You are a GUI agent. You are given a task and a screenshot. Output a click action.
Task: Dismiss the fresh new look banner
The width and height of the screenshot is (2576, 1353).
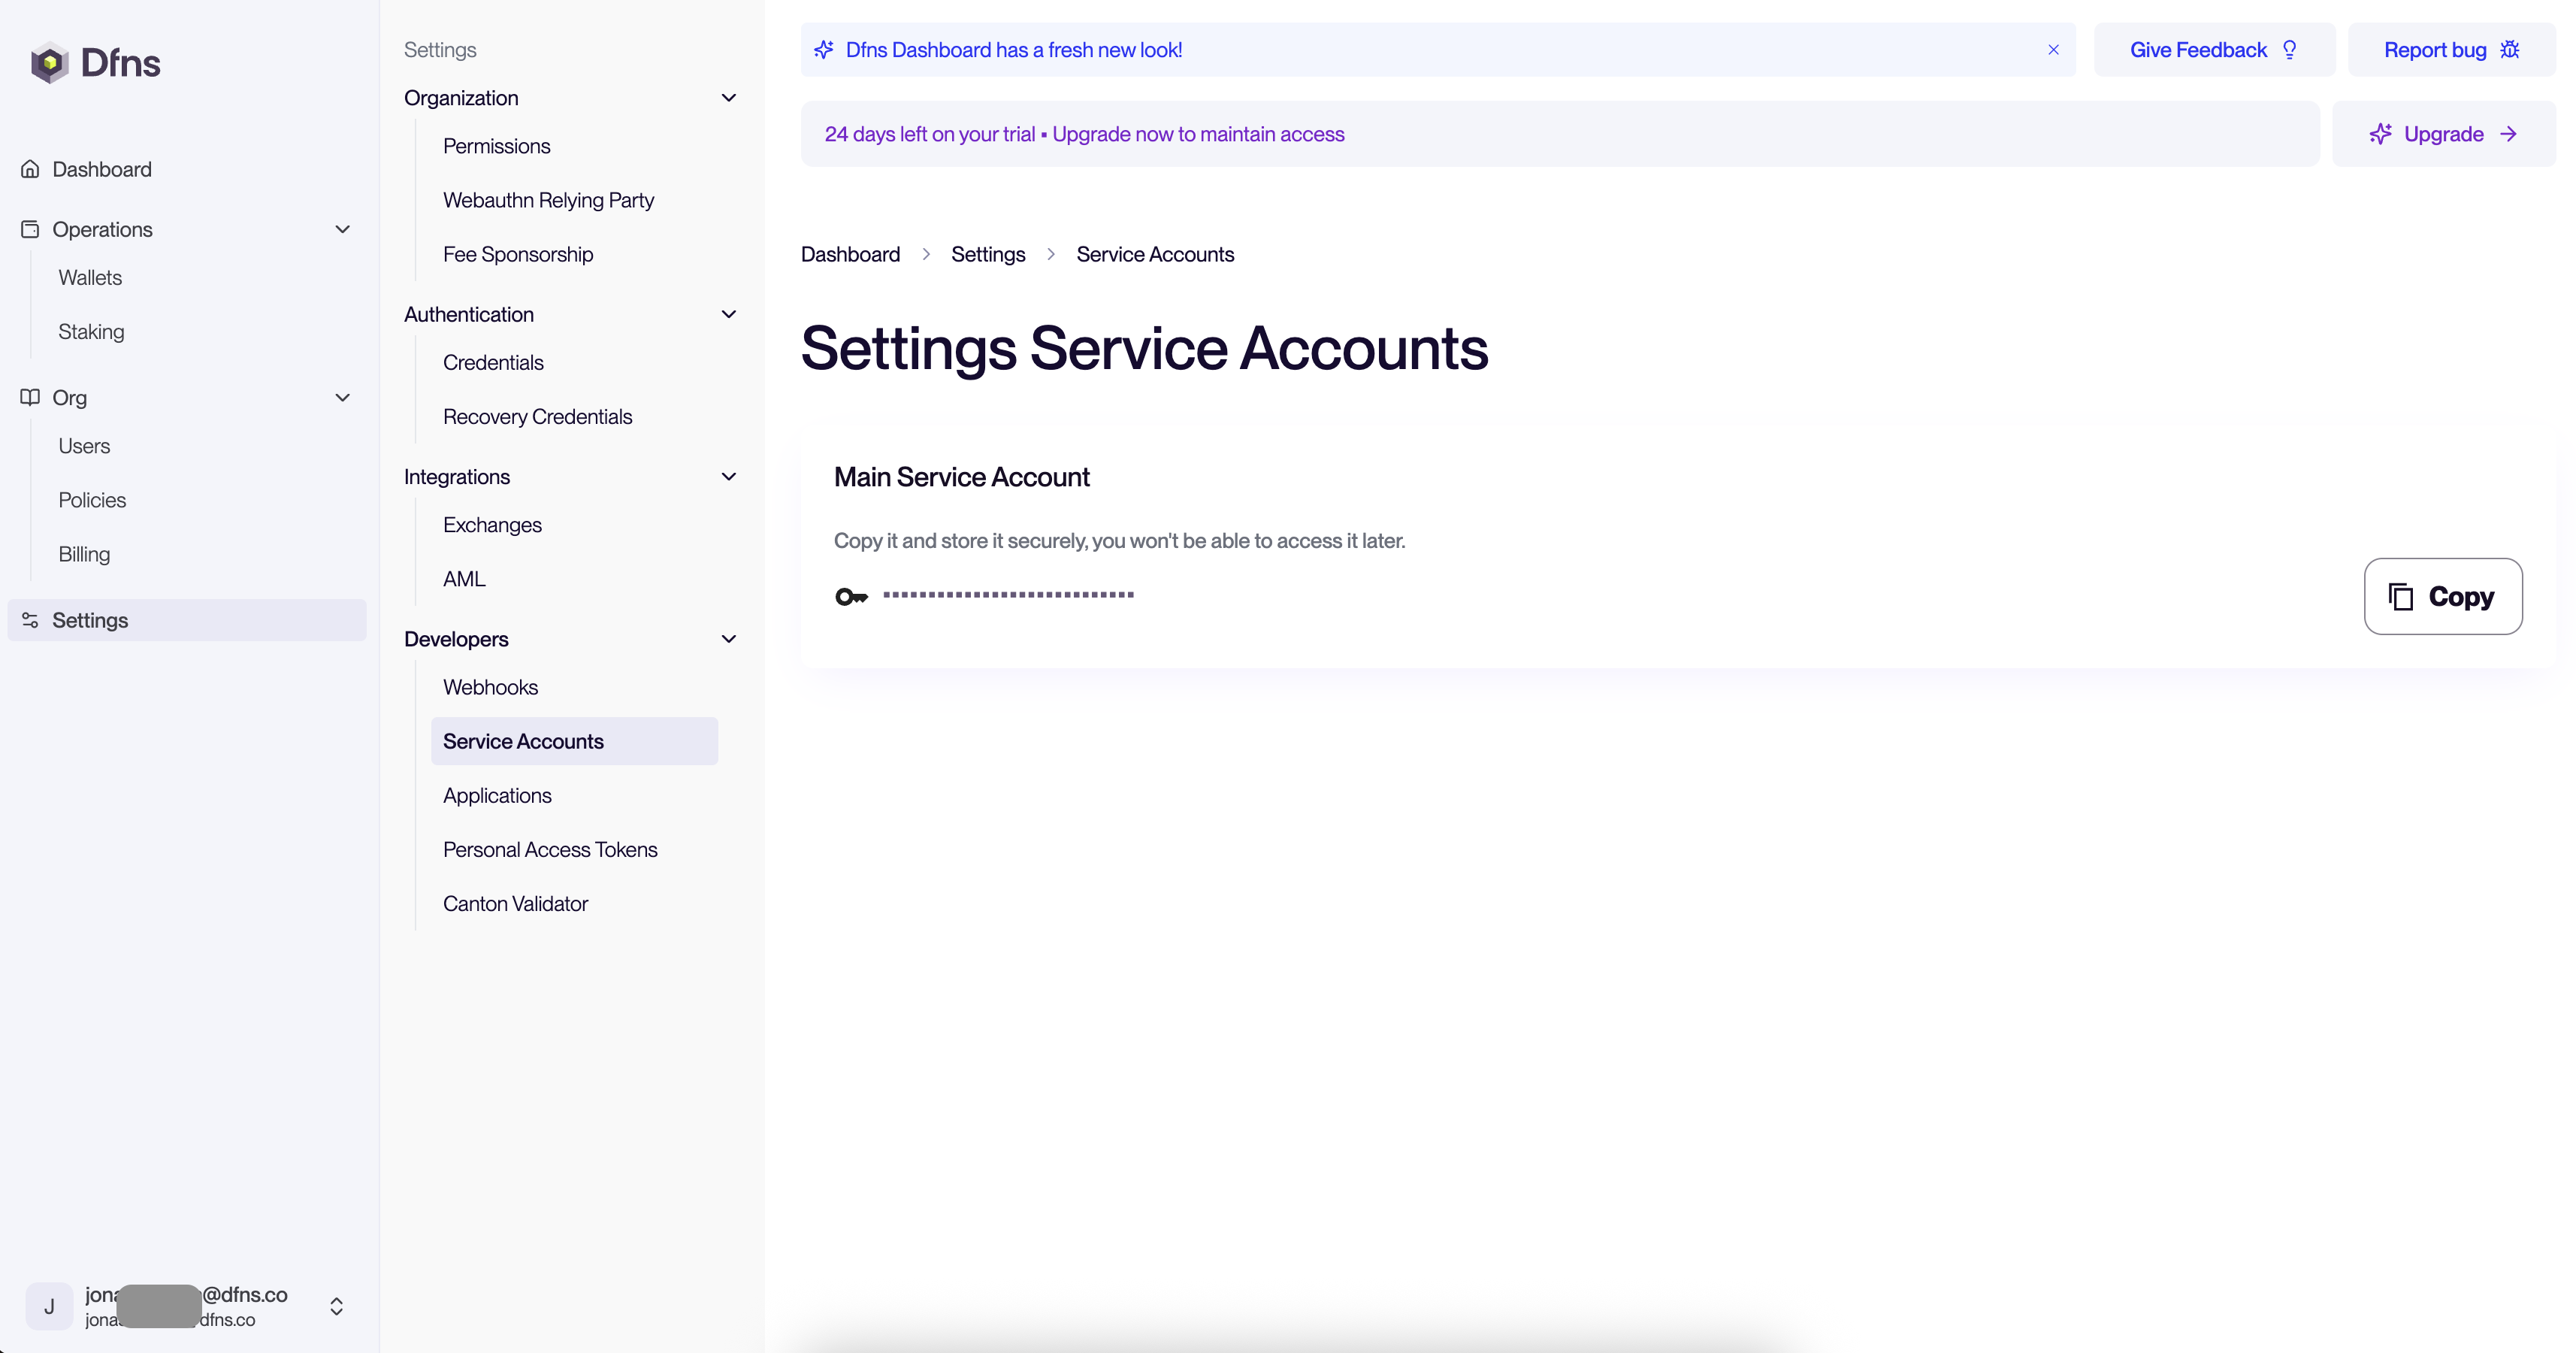coord(2053,50)
